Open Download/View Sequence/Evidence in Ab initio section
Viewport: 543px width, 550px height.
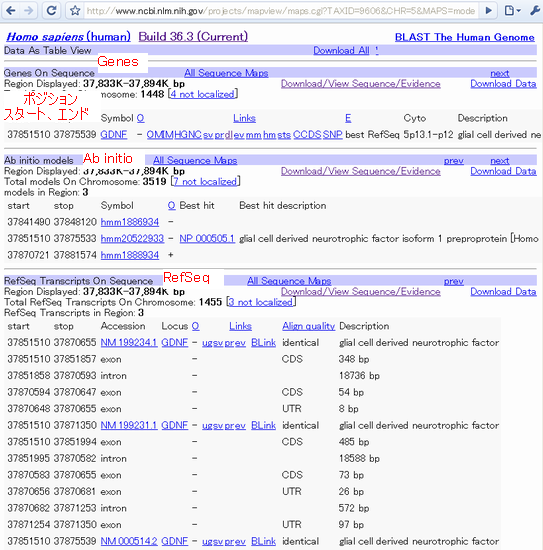[x=361, y=171]
